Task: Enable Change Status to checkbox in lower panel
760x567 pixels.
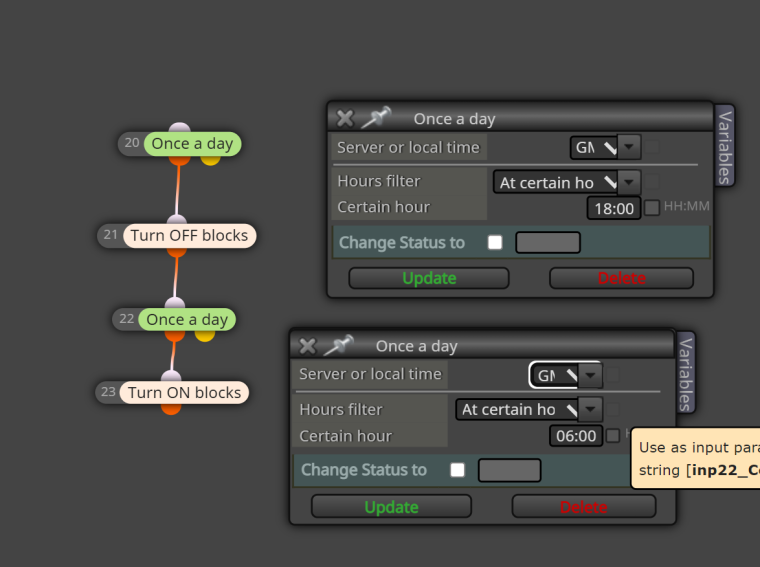Action: 457,470
